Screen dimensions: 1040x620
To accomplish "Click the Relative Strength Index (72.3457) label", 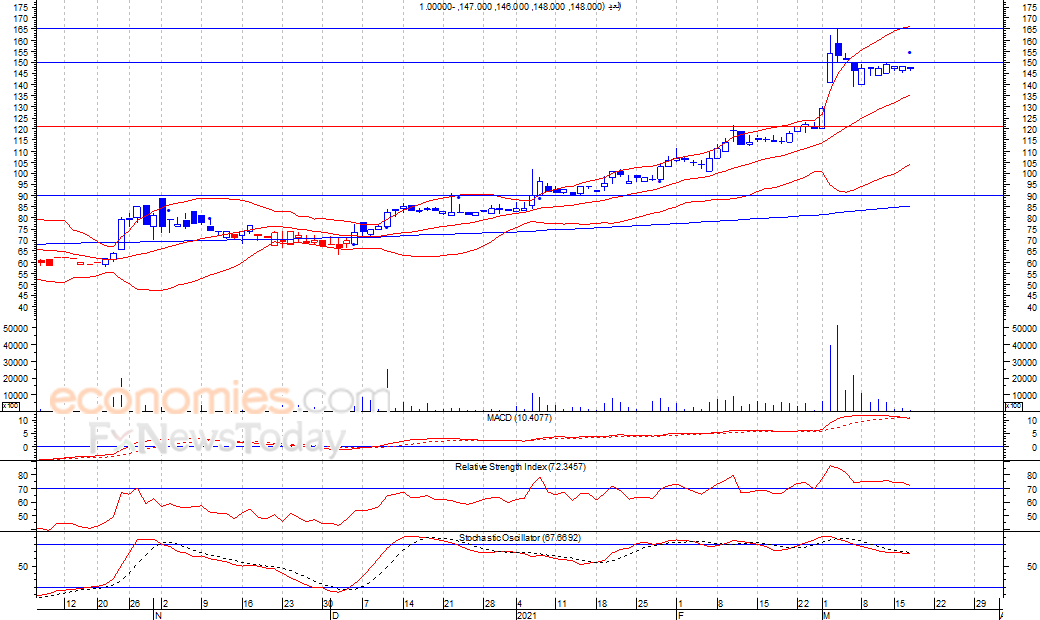I will 520,467.
